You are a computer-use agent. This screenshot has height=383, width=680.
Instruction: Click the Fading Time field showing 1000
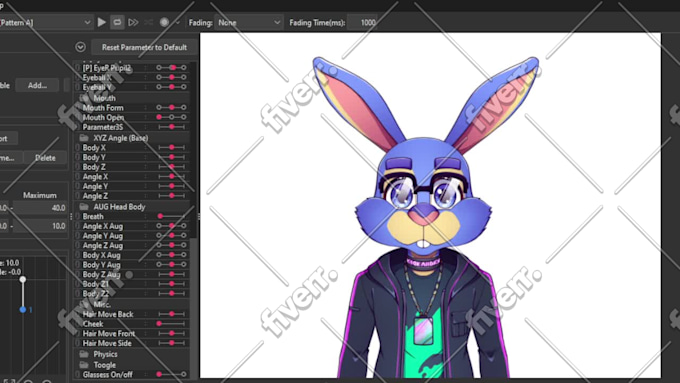[363, 22]
